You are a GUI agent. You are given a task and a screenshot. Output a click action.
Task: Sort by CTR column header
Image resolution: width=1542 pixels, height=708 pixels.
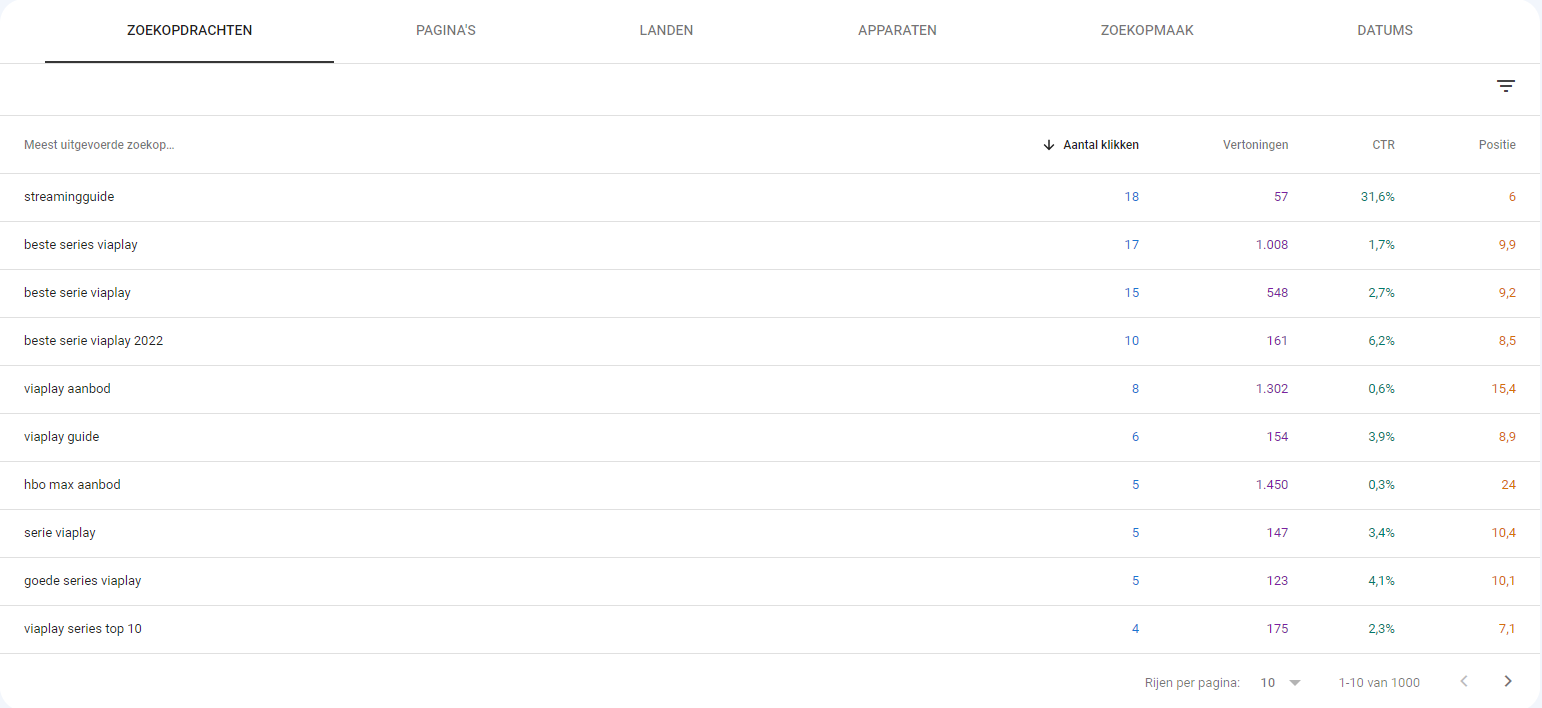coord(1383,145)
